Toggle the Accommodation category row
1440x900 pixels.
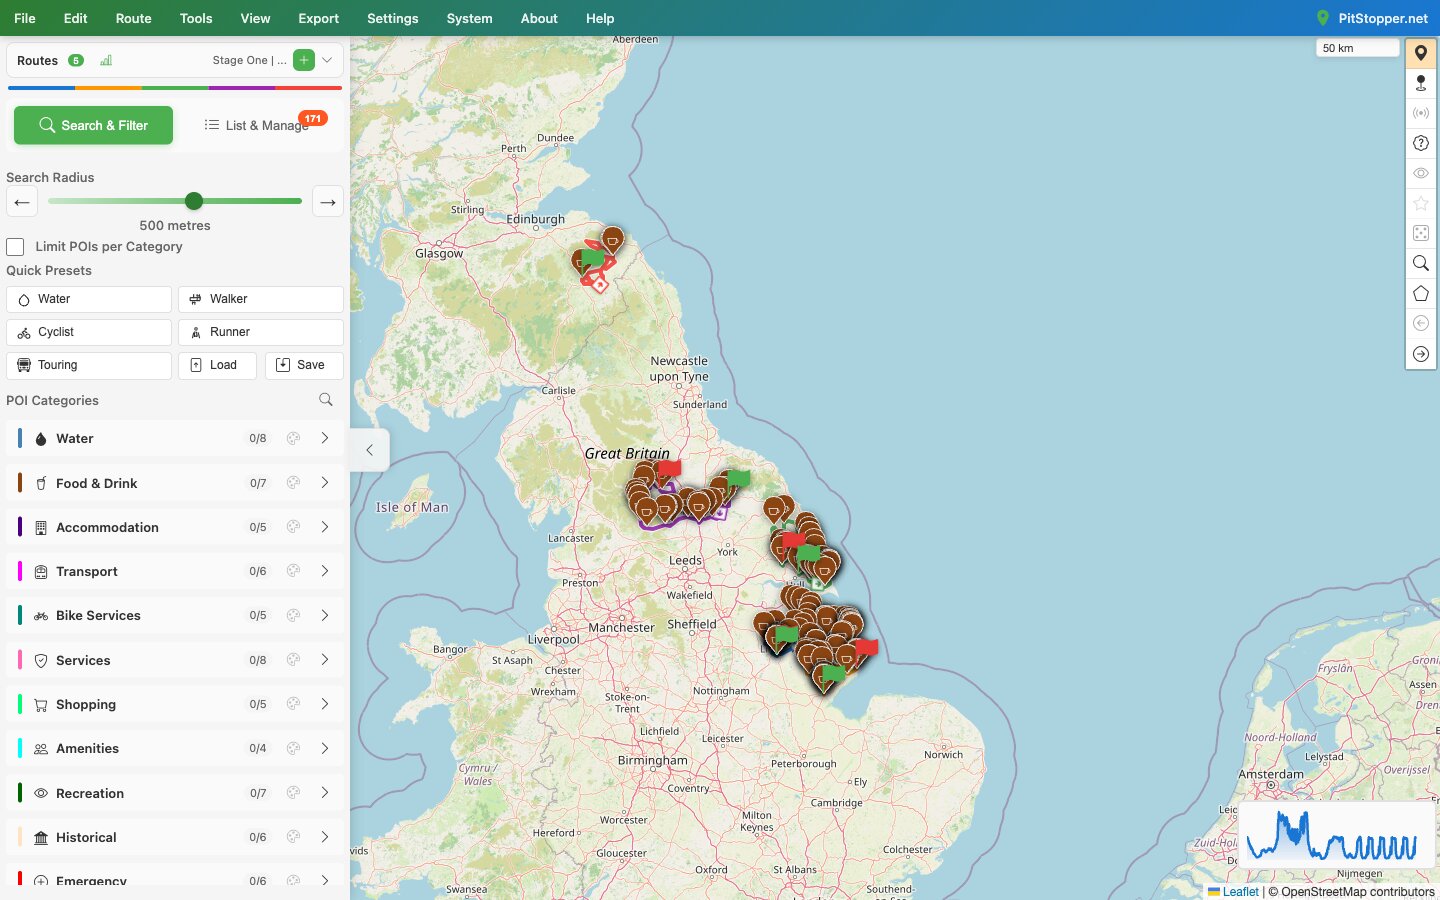175,527
